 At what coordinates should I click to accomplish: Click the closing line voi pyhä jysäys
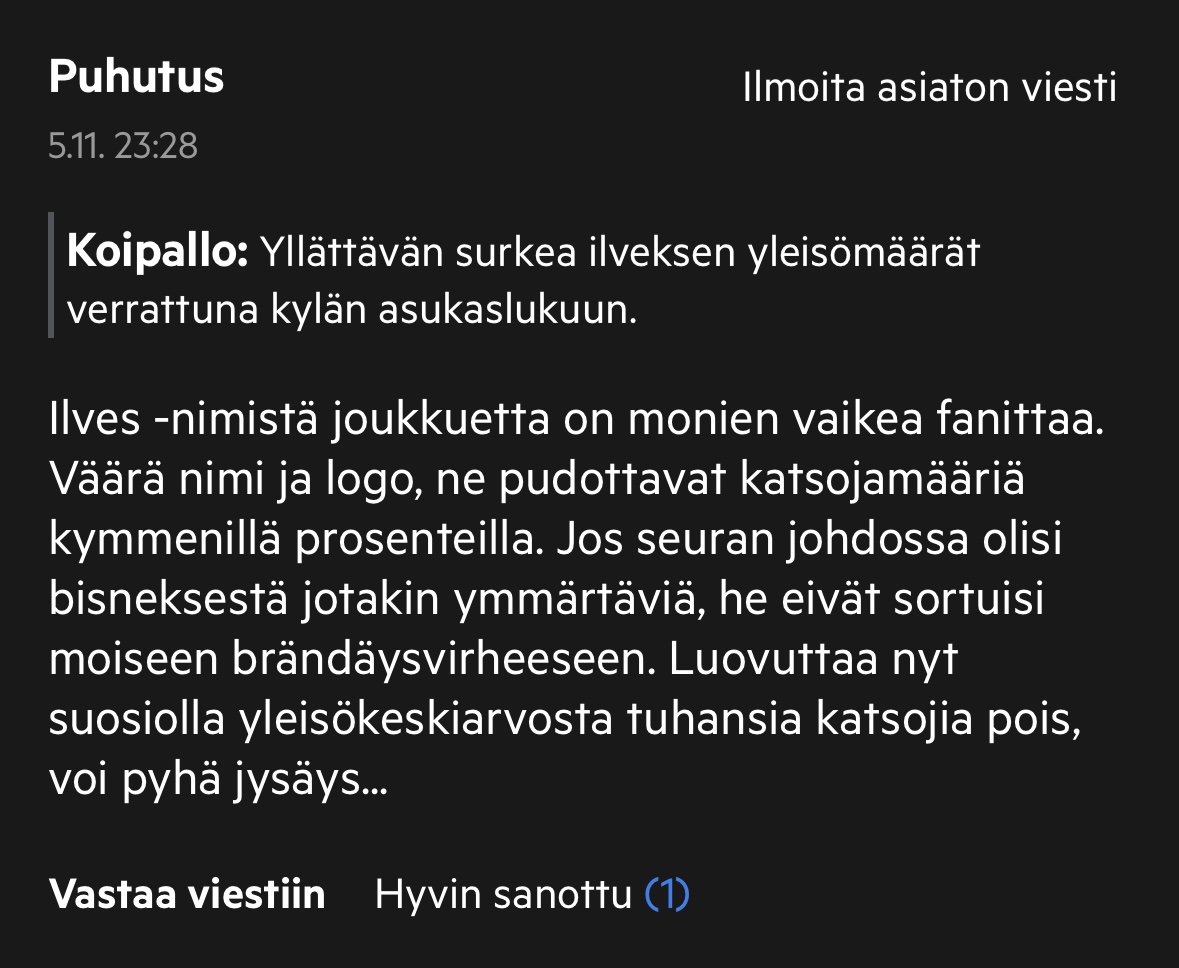[218, 781]
